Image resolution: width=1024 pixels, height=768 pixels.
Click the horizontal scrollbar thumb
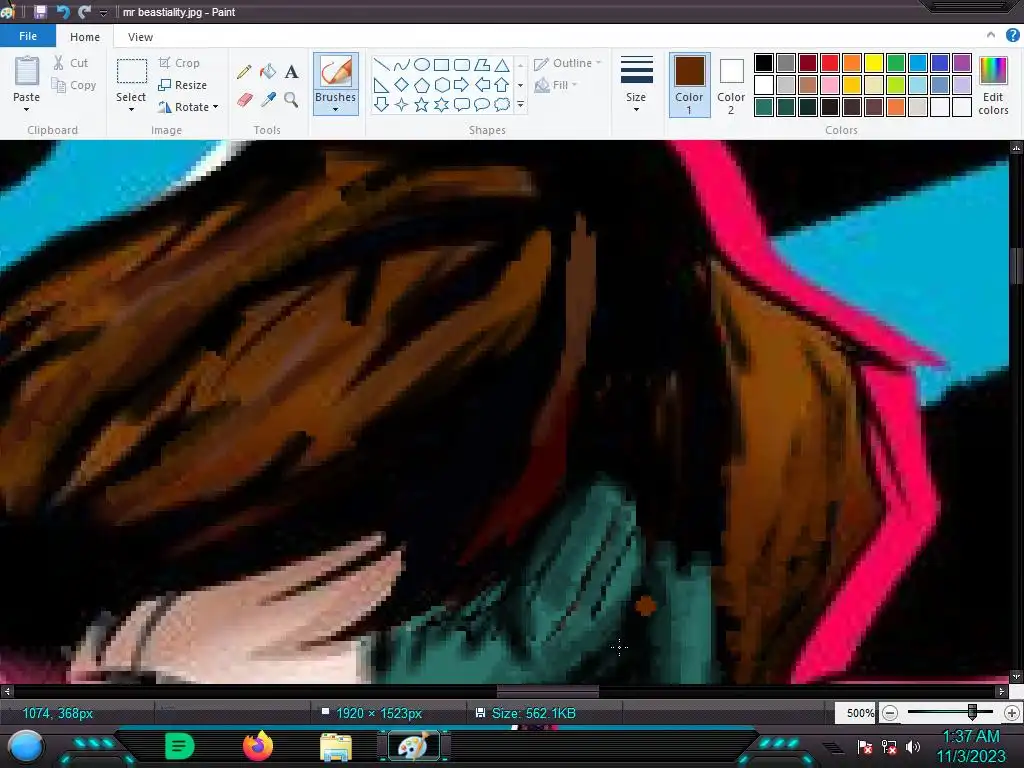click(x=548, y=691)
